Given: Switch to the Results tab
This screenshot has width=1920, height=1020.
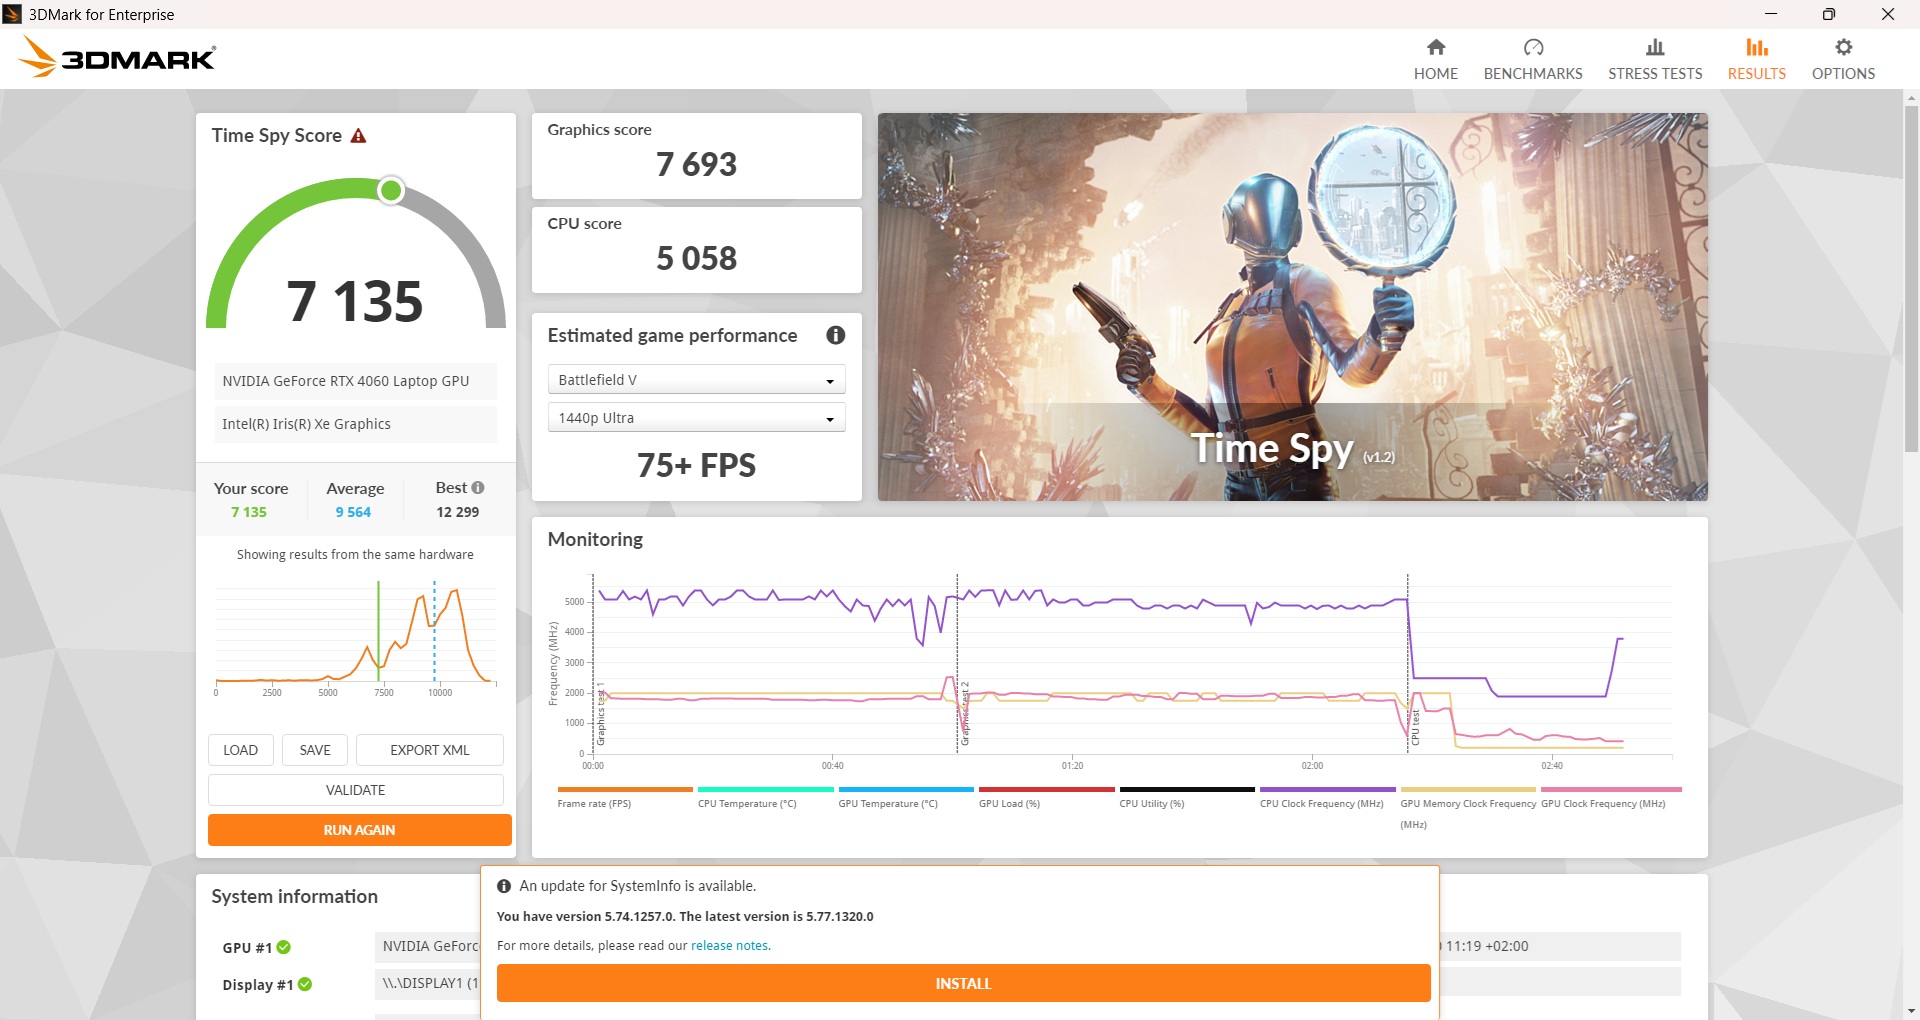Looking at the screenshot, I should pos(1756,59).
